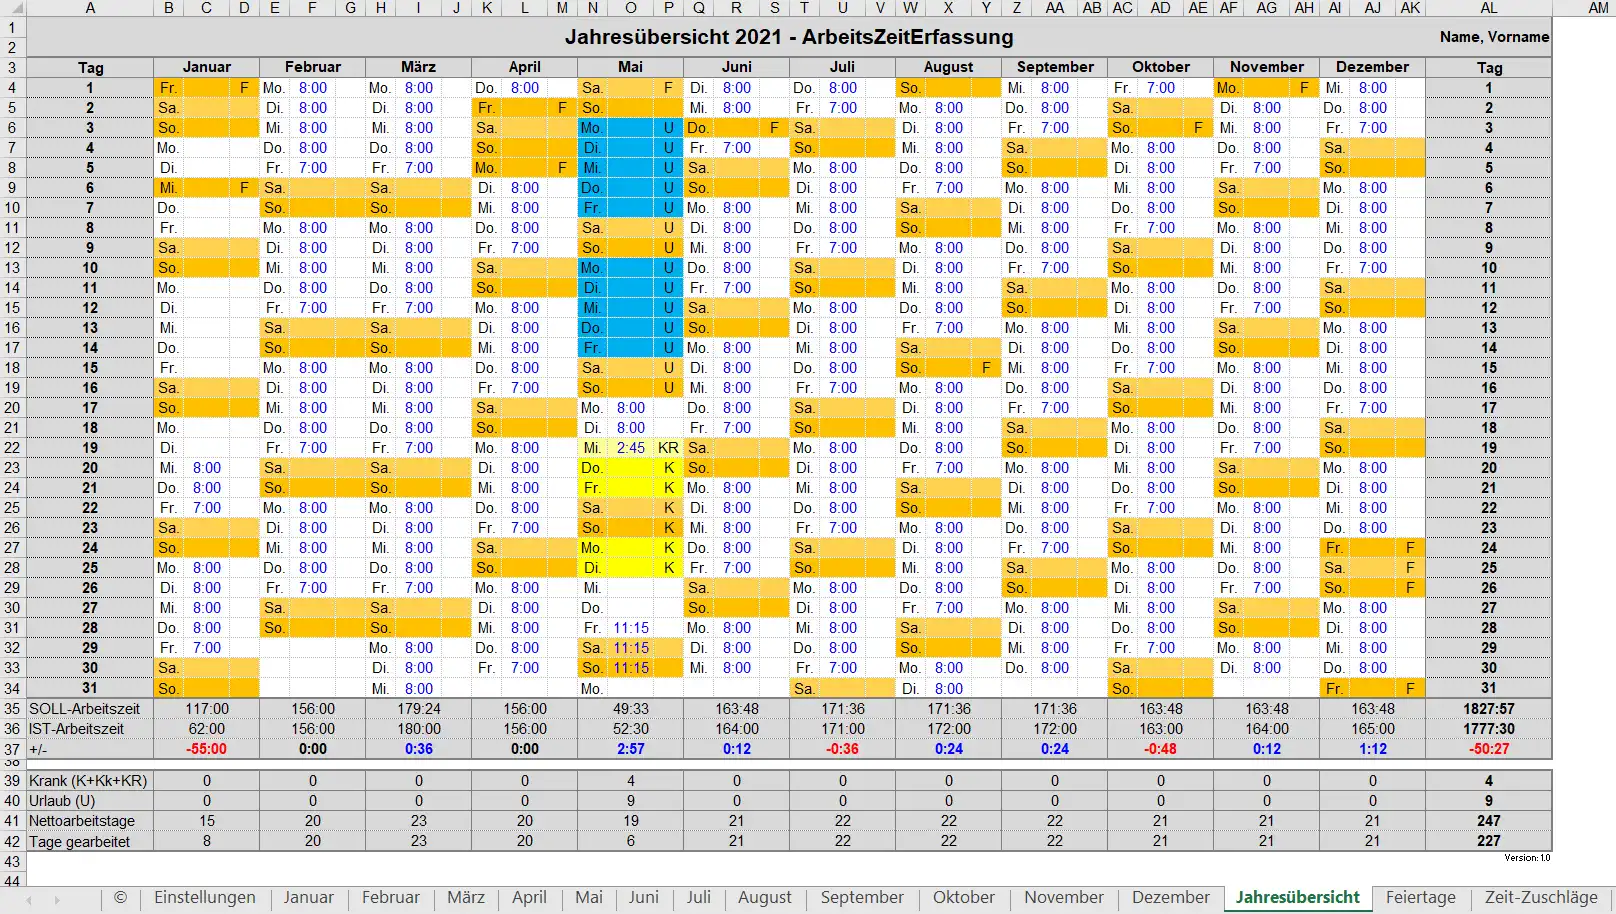
Task: Open the © copyright sheet tab
Action: pyautogui.click(x=121, y=897)
